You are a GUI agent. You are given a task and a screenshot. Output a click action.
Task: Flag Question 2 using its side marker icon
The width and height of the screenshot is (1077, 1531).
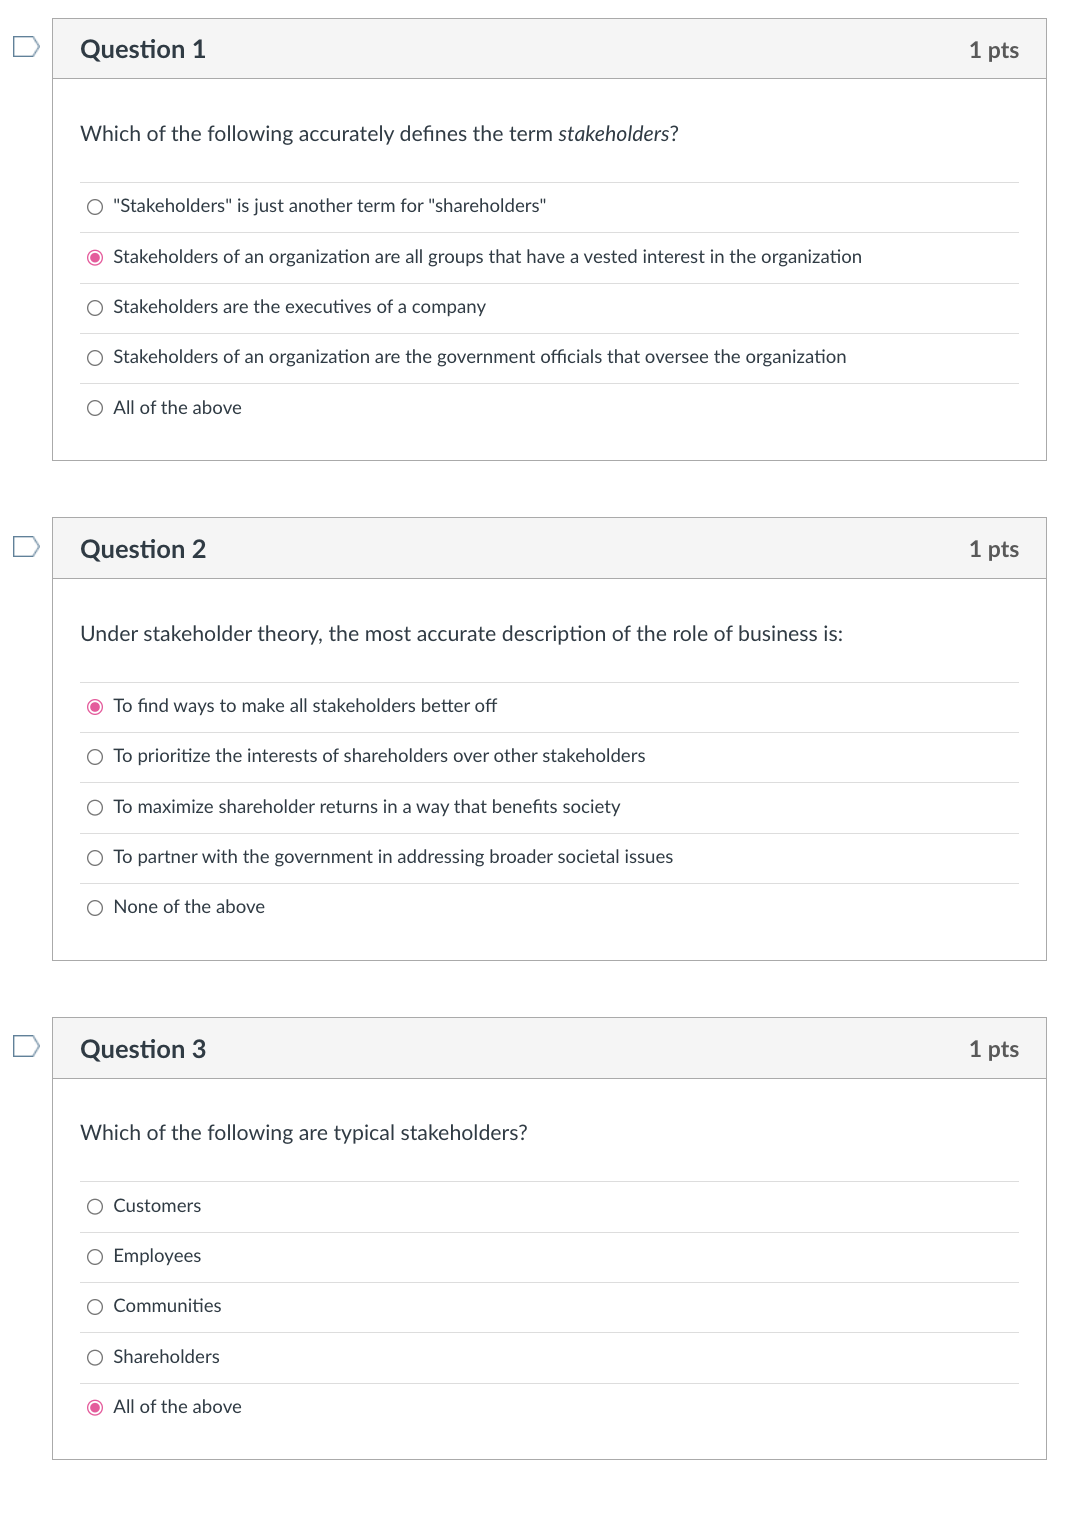point(24,548)
